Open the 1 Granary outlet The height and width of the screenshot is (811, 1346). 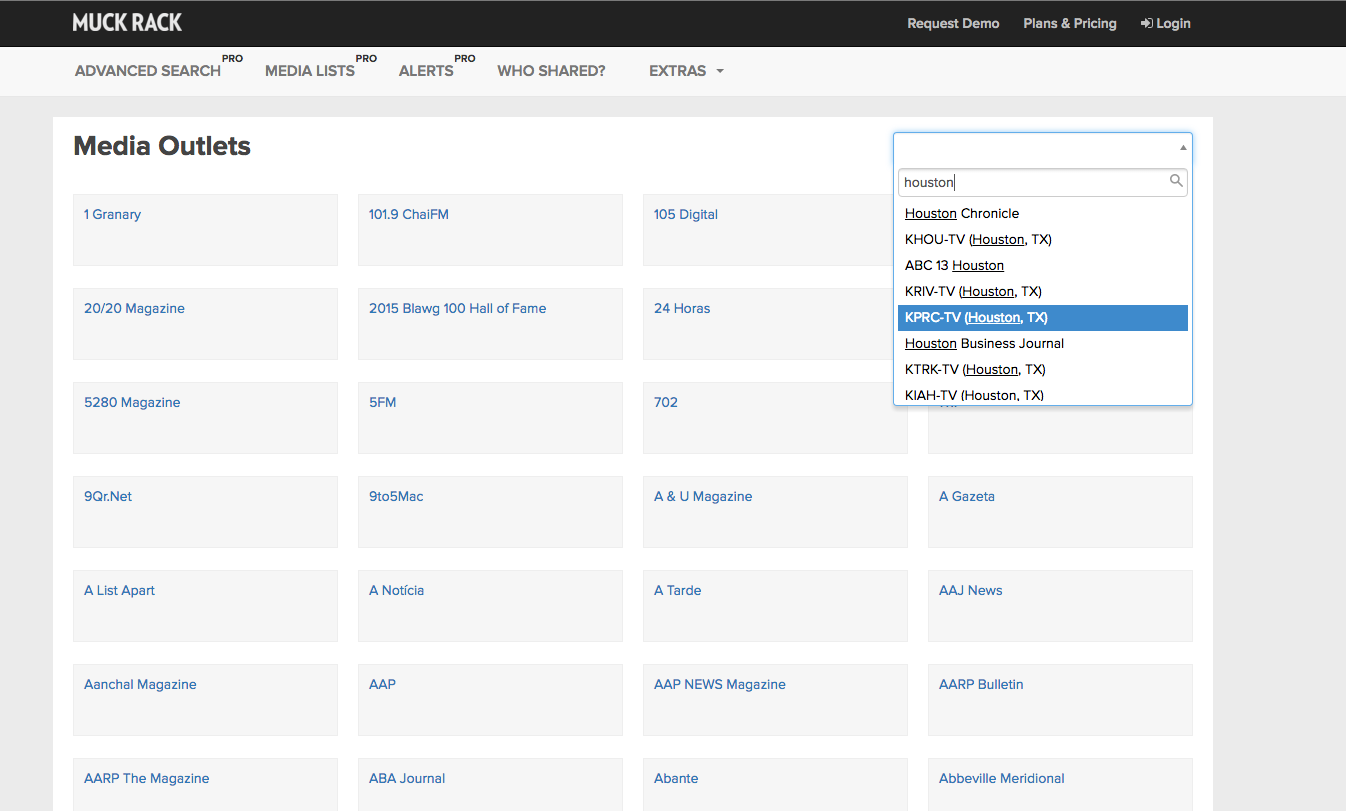(112, 214)
